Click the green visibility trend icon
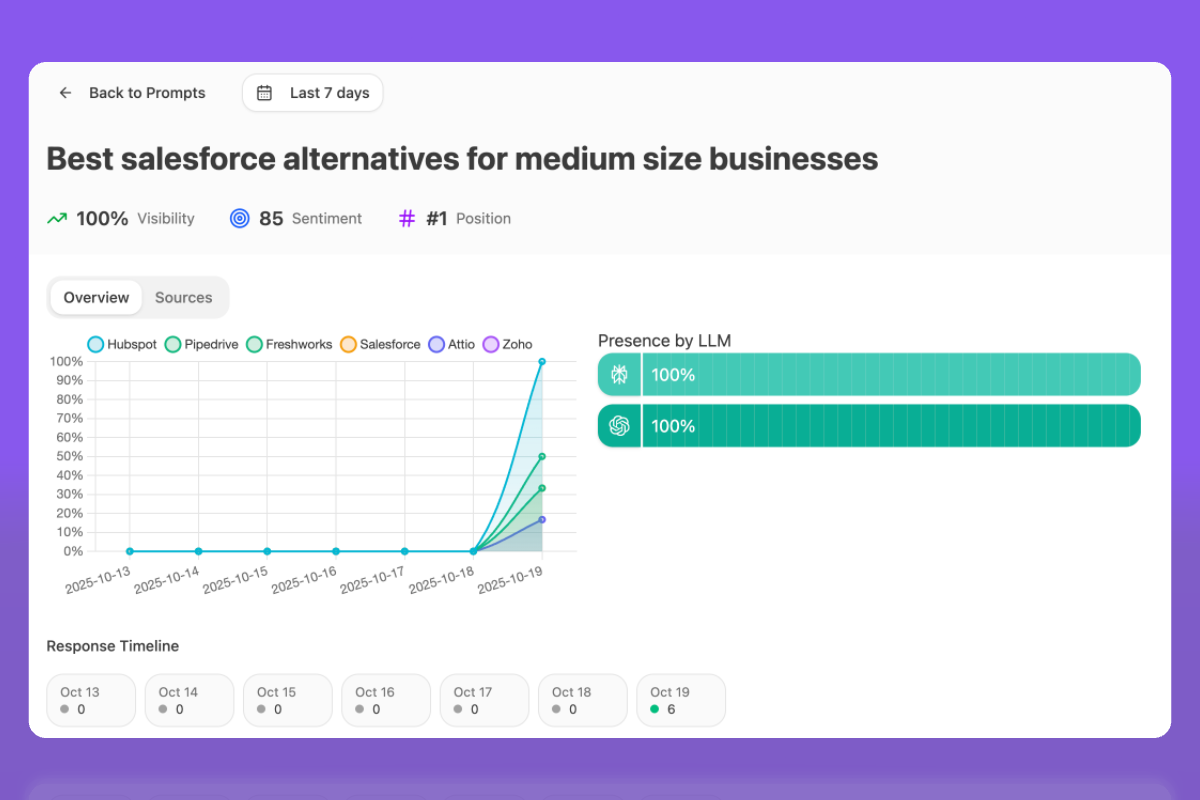The height and width of the screenshot is (800, 1200). [56, 218]
